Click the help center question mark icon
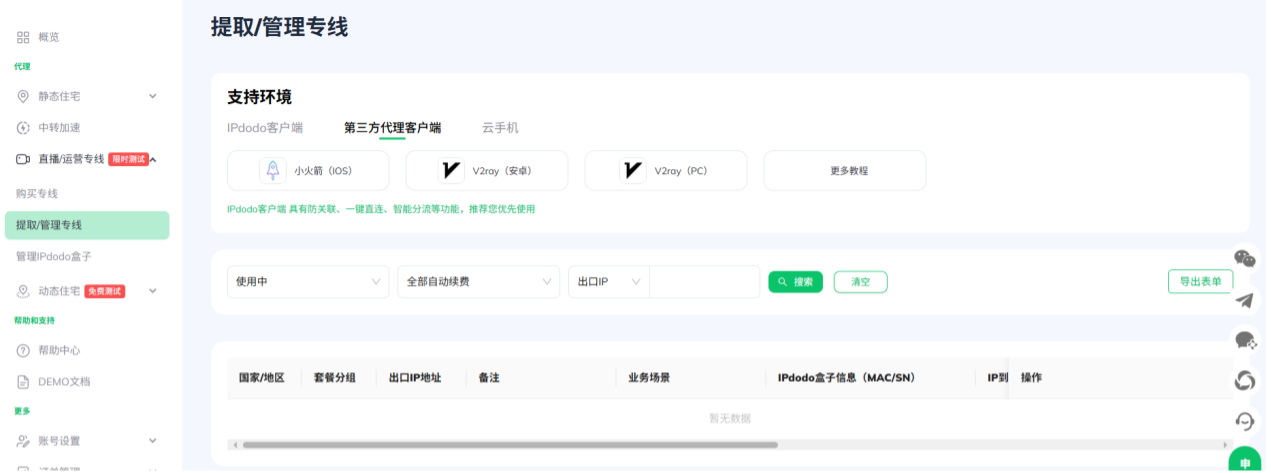 coord(23,350)
